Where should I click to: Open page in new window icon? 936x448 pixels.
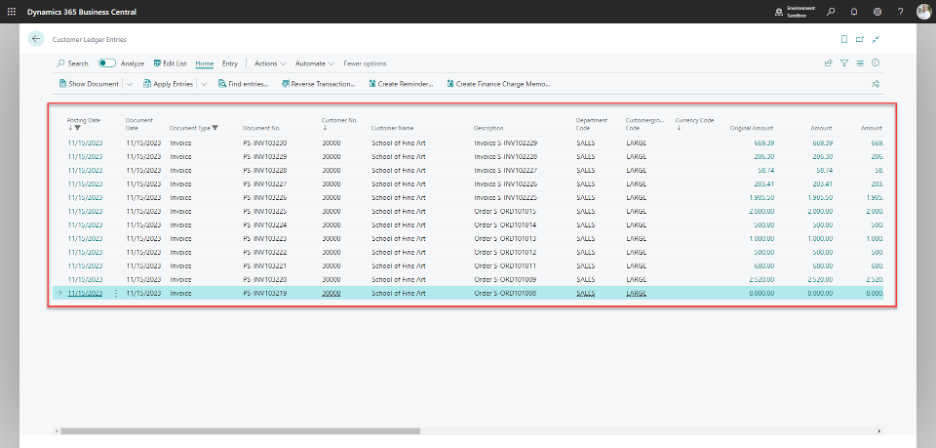[x=860, y=39]
